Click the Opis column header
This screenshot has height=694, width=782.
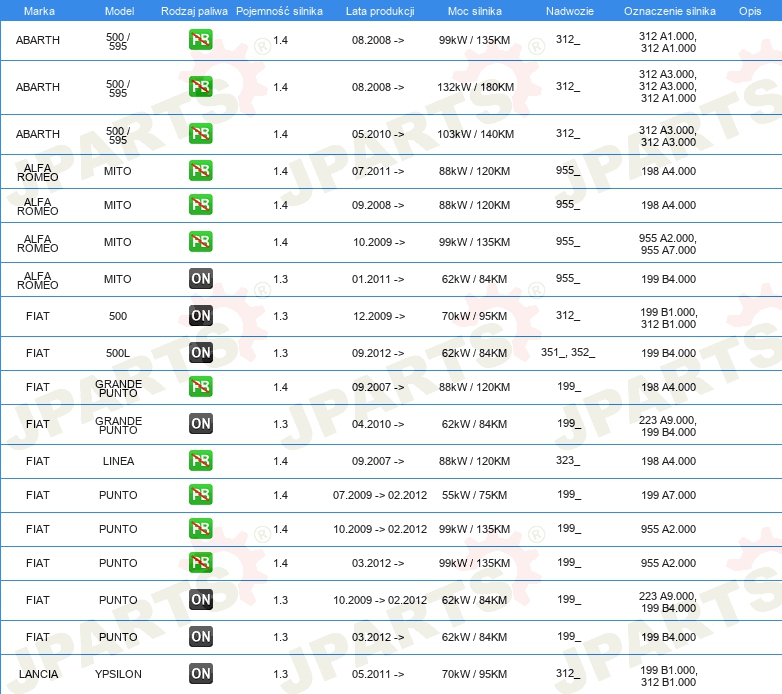point(749,10)
